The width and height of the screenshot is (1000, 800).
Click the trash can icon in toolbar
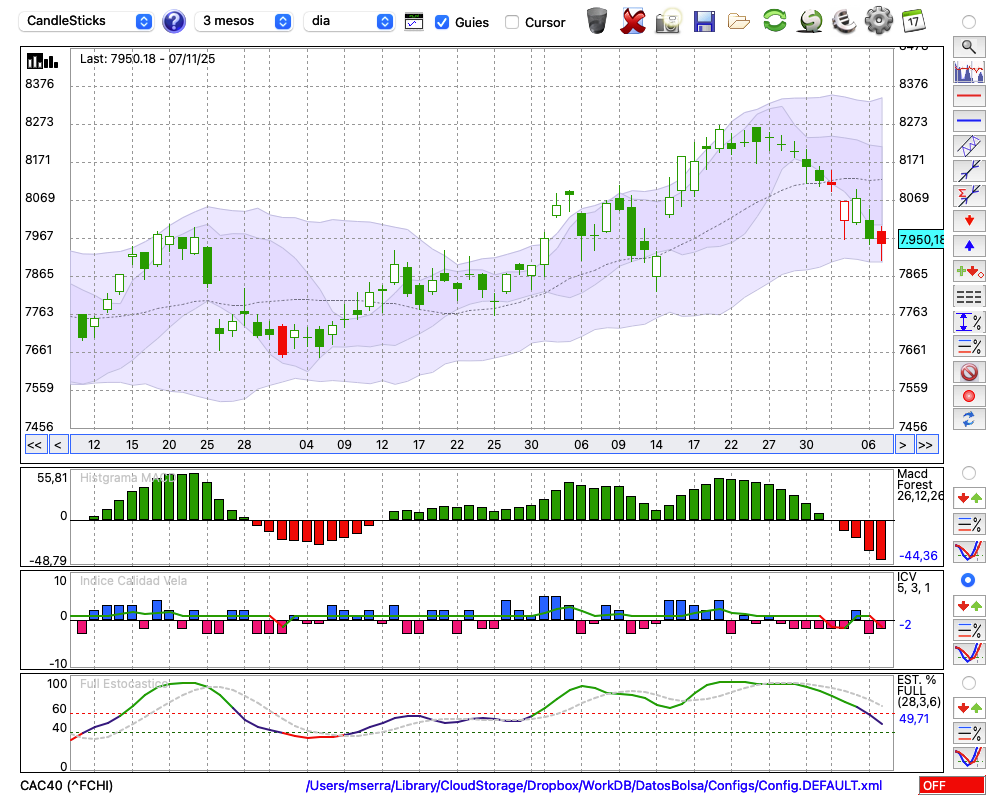pos(597,20)
